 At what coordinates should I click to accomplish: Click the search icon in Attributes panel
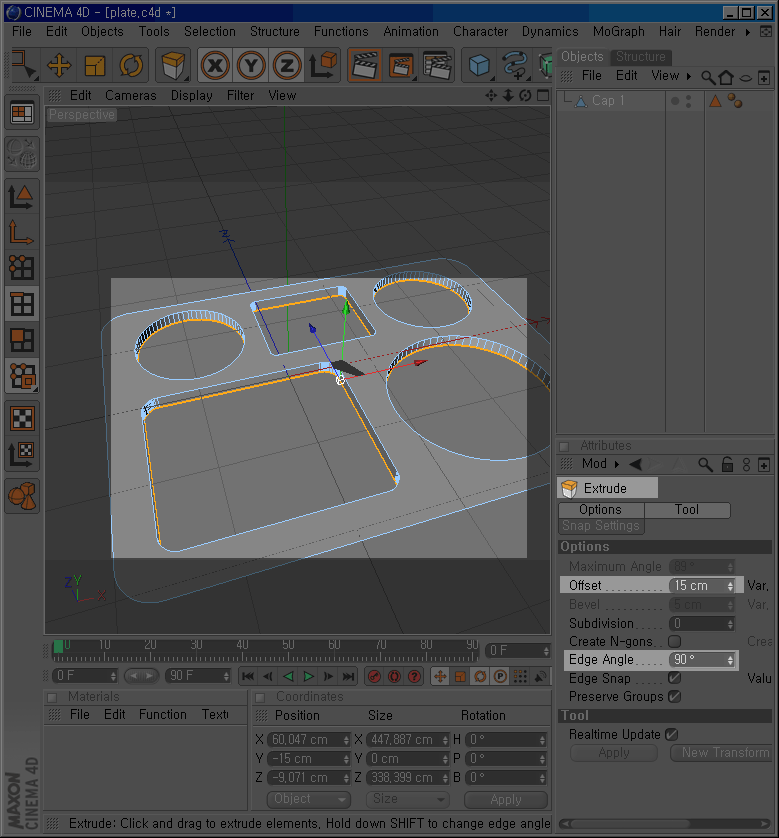pos(705,464)
